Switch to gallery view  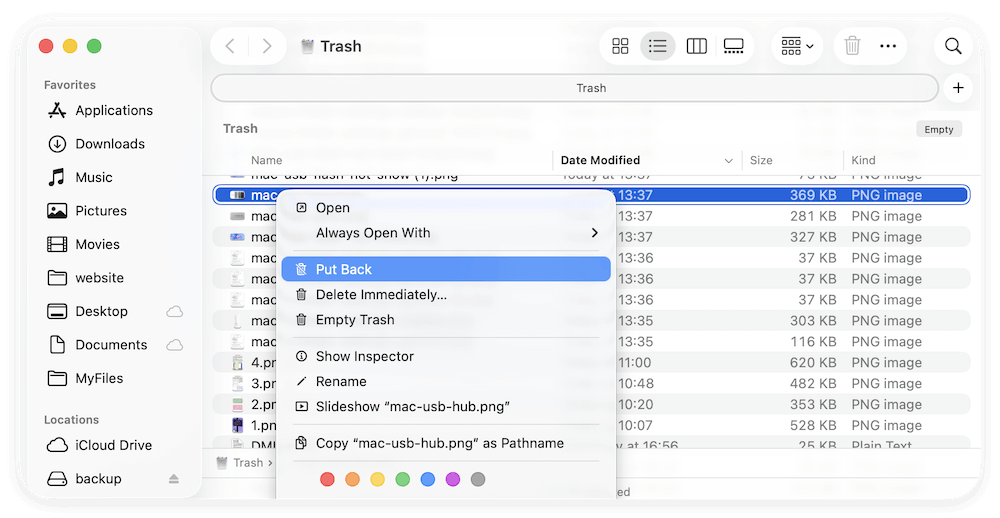[x=733, y=46]
